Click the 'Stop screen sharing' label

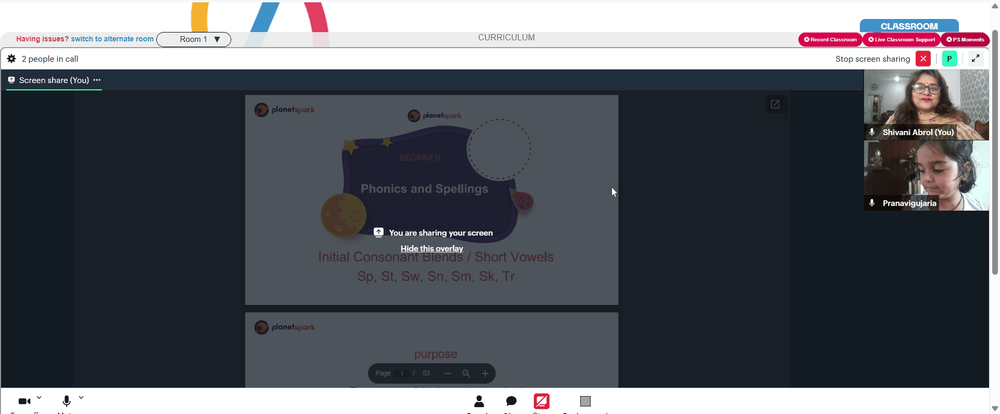coord(872,59)
